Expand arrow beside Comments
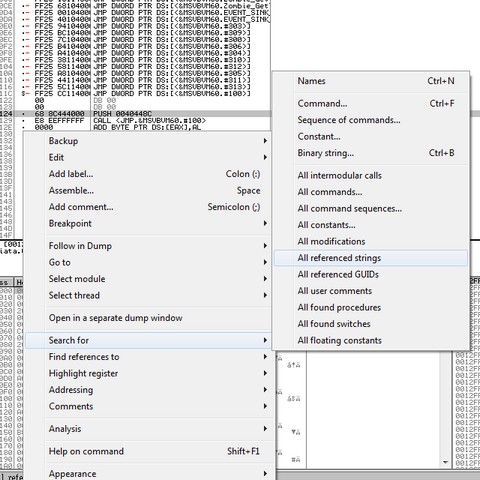This screenshot has height=480, width=480. (265, 406)
